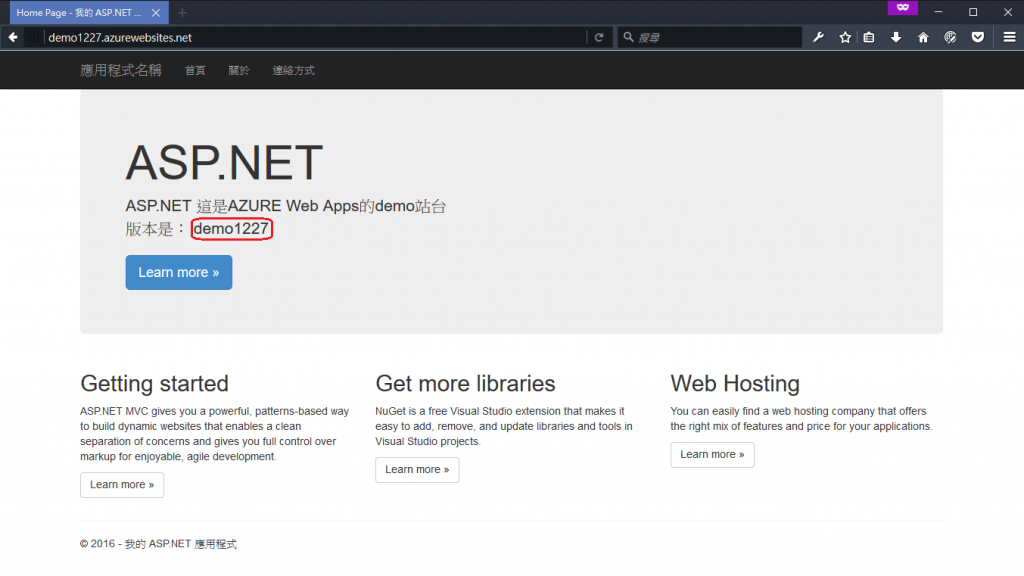This screenshot has width=1024, height=576.
Task: Go to the browser home icon
Action: click(923, 37)
